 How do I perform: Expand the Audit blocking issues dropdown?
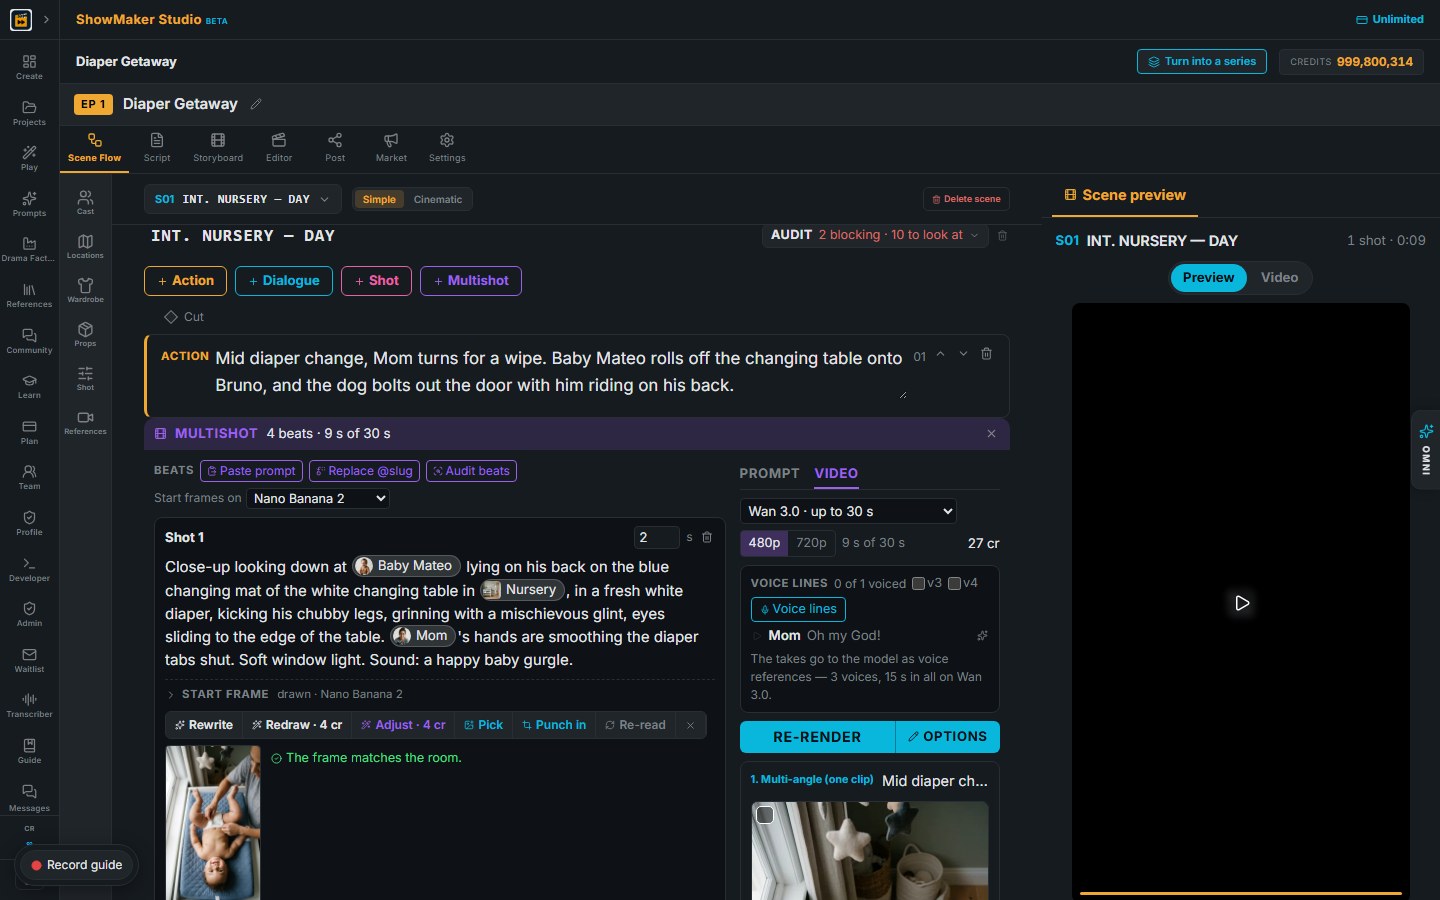point(876,235)
